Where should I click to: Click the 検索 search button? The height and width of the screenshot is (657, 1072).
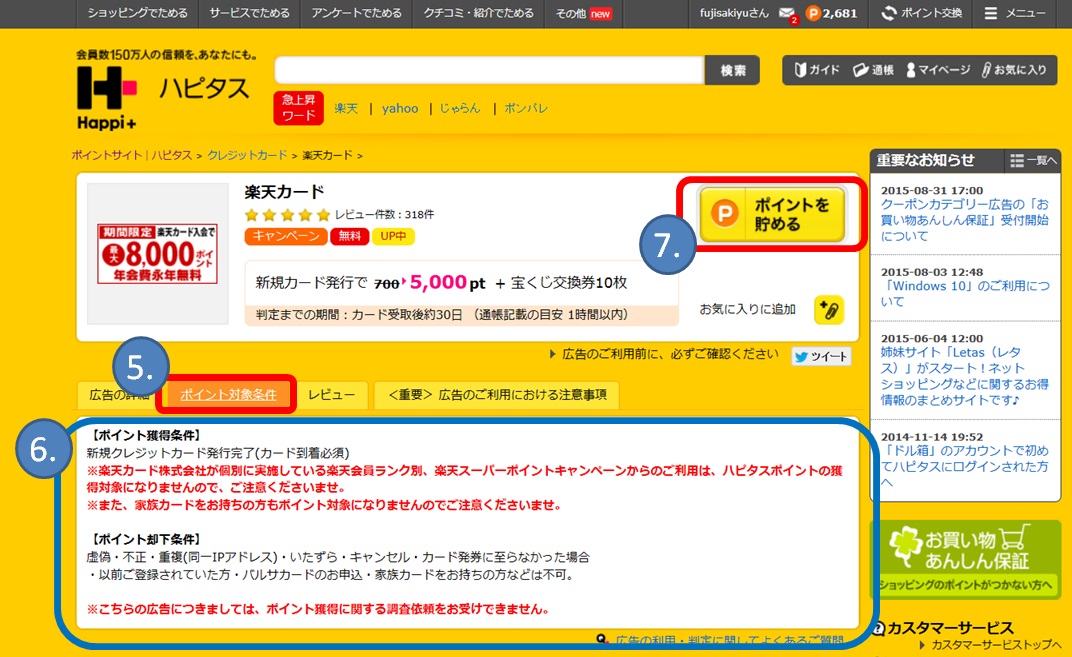[732, 70]
